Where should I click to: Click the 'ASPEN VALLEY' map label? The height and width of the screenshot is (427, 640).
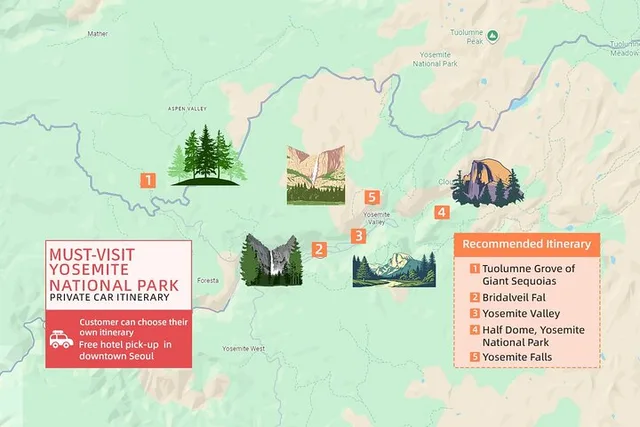pyautogui.click(x=187, y=109)
